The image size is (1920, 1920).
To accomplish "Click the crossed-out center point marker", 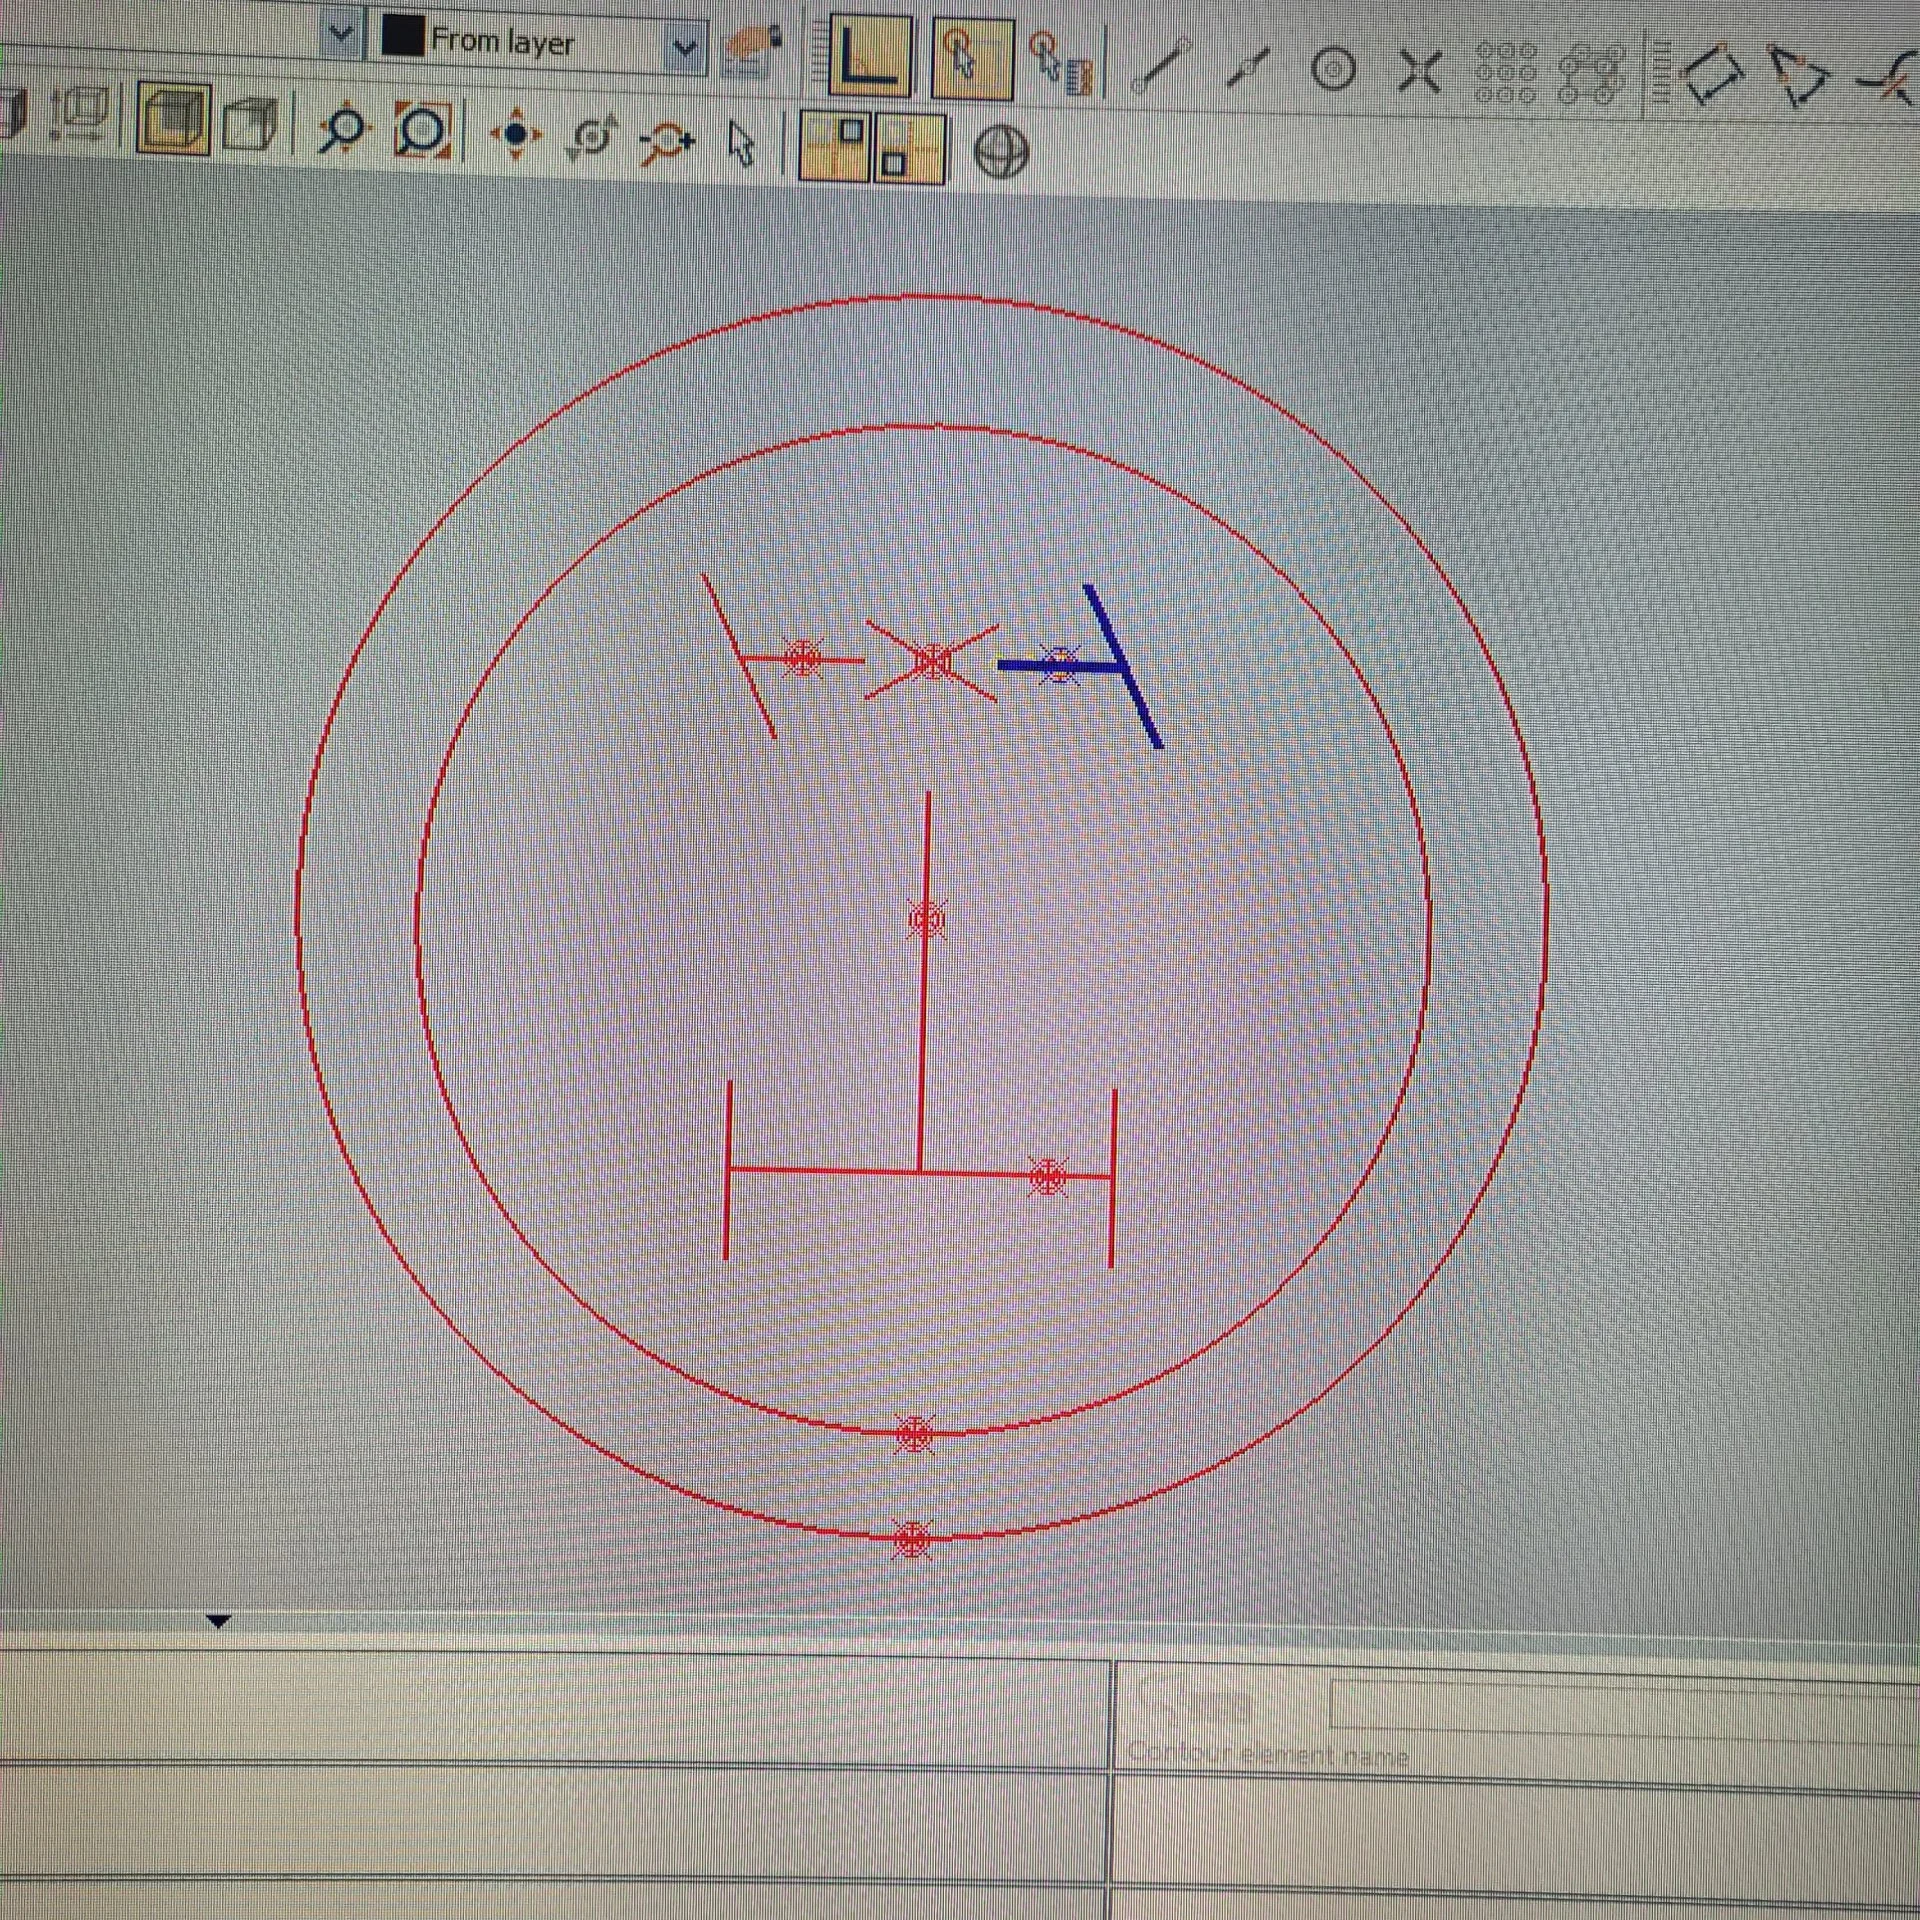I will point(931,661).
